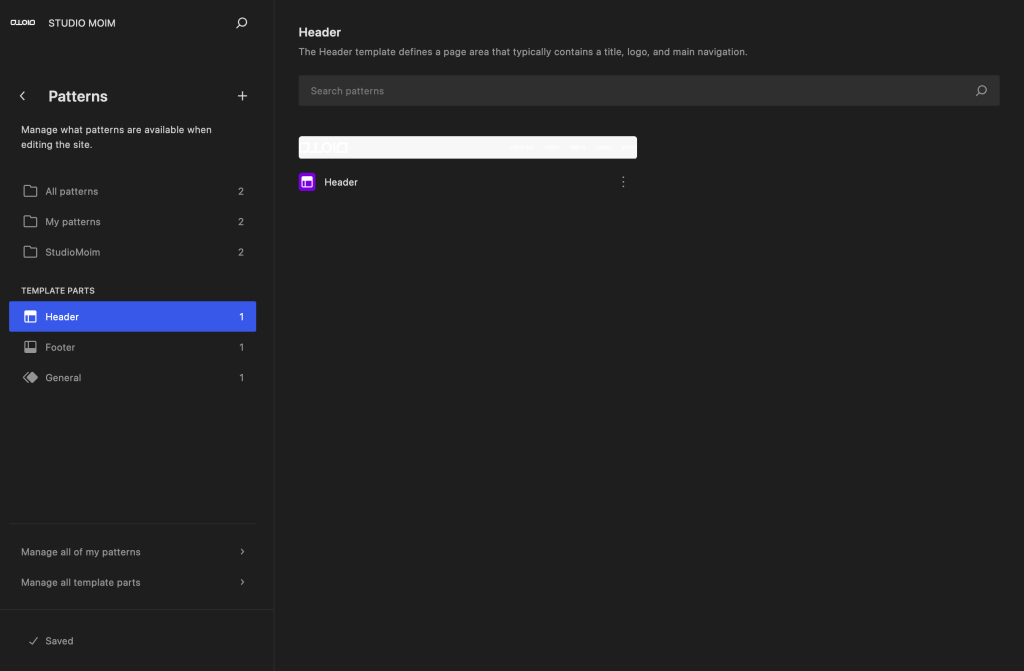Click the STUDIO MOIM site title

[x=82, y=23]
